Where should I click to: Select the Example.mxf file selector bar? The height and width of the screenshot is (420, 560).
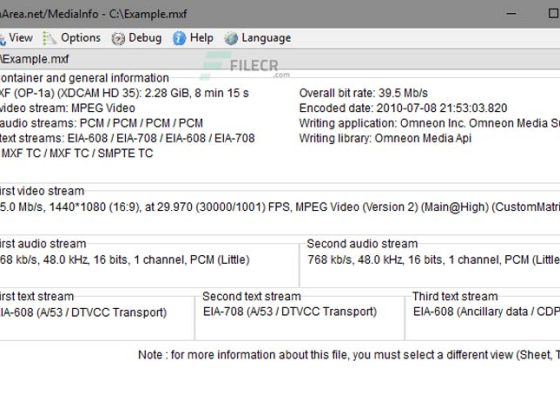[280, 59]
